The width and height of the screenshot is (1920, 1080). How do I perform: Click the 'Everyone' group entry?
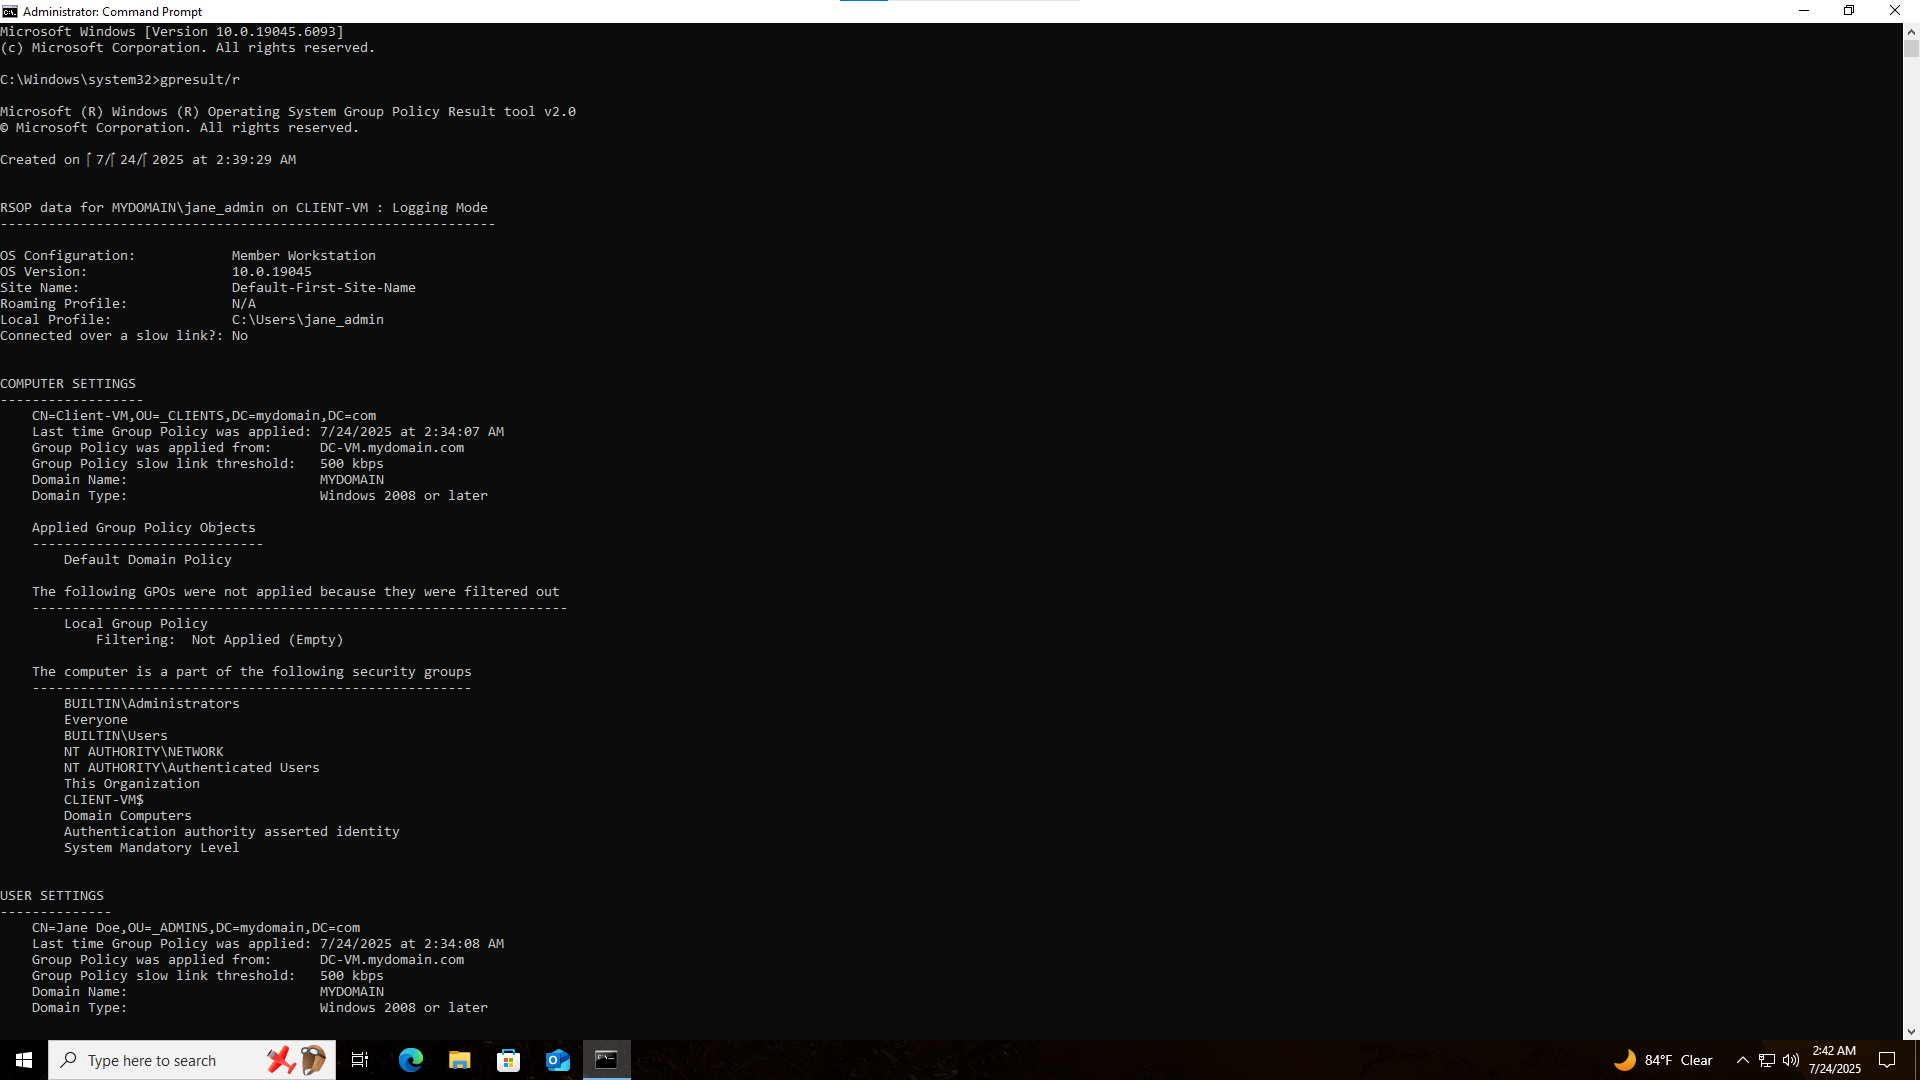[x=96, y=719]
